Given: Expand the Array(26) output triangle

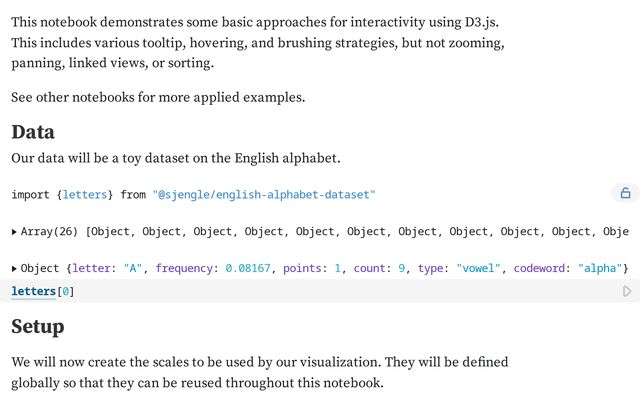Looking at the screenshot, I should pyautogui.click(x=14, y=232).
